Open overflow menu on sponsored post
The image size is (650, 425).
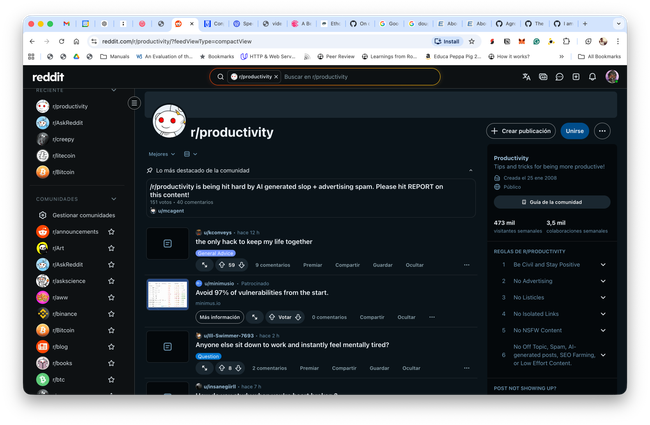coord(466,317)
